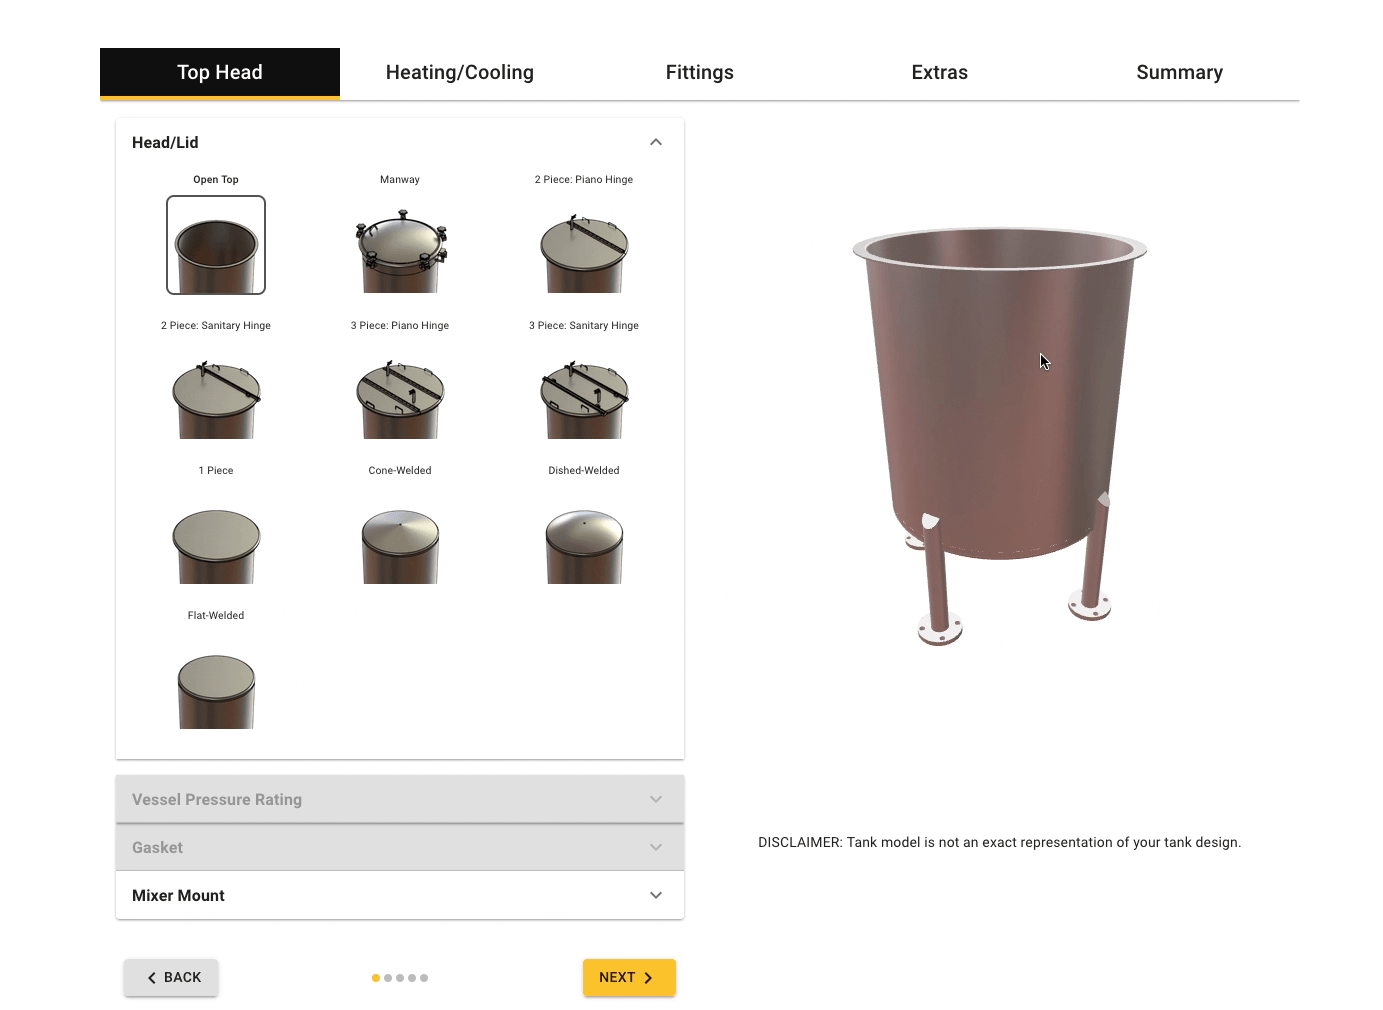The height and width of the screenshot is (1010, 1383).
Task: Select the 1 Piece lid image
Action: [216, 543]
